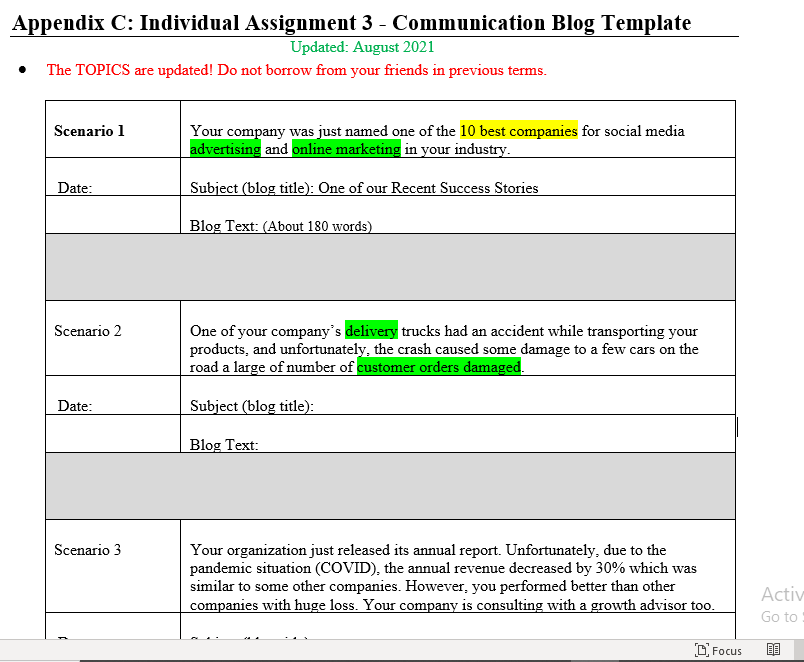Click the green highlighted word 'delivery'
Viewport: 804px width, 662px height.
point(370,331)
